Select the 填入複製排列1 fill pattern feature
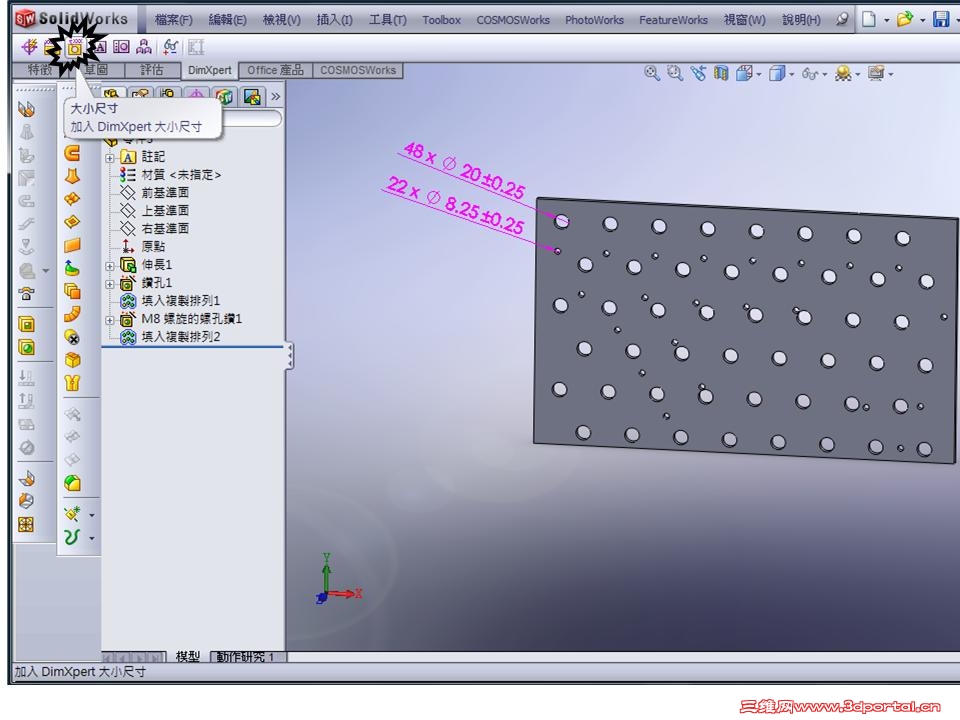Viewport: 960px width, 720px height. (170, 301)
